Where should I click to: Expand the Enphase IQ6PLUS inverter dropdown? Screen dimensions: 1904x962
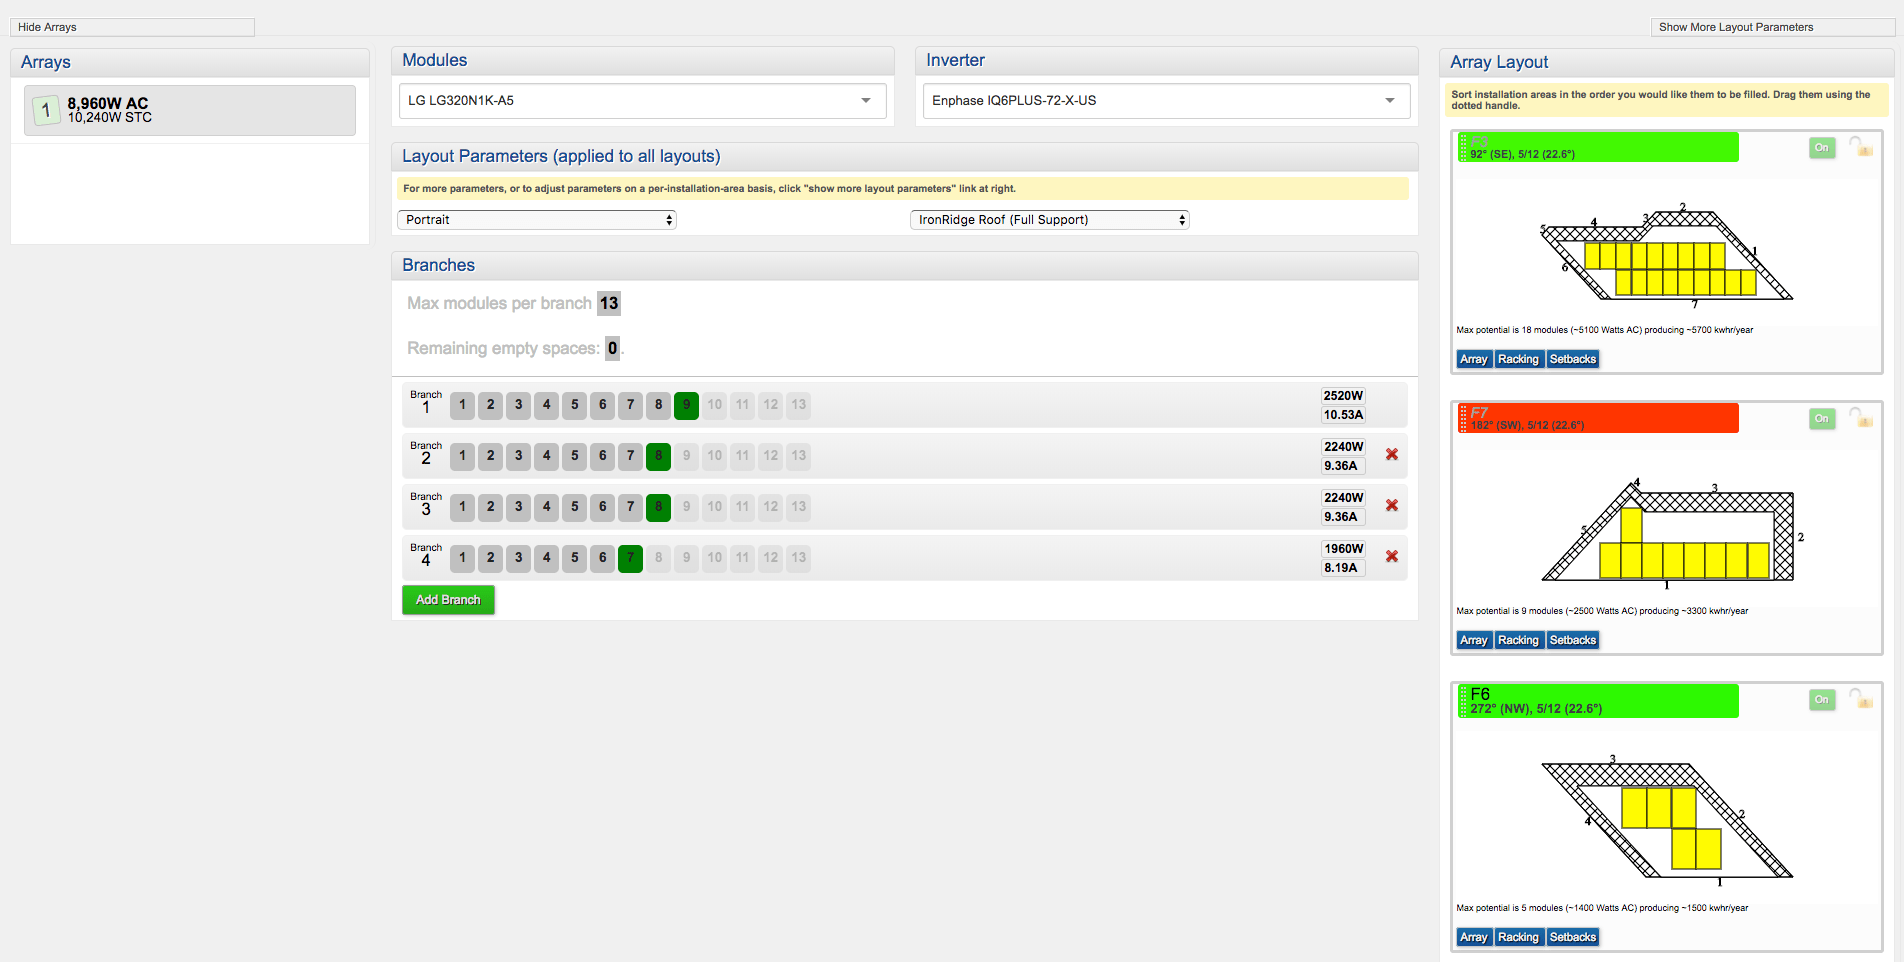click(1166, 101)
